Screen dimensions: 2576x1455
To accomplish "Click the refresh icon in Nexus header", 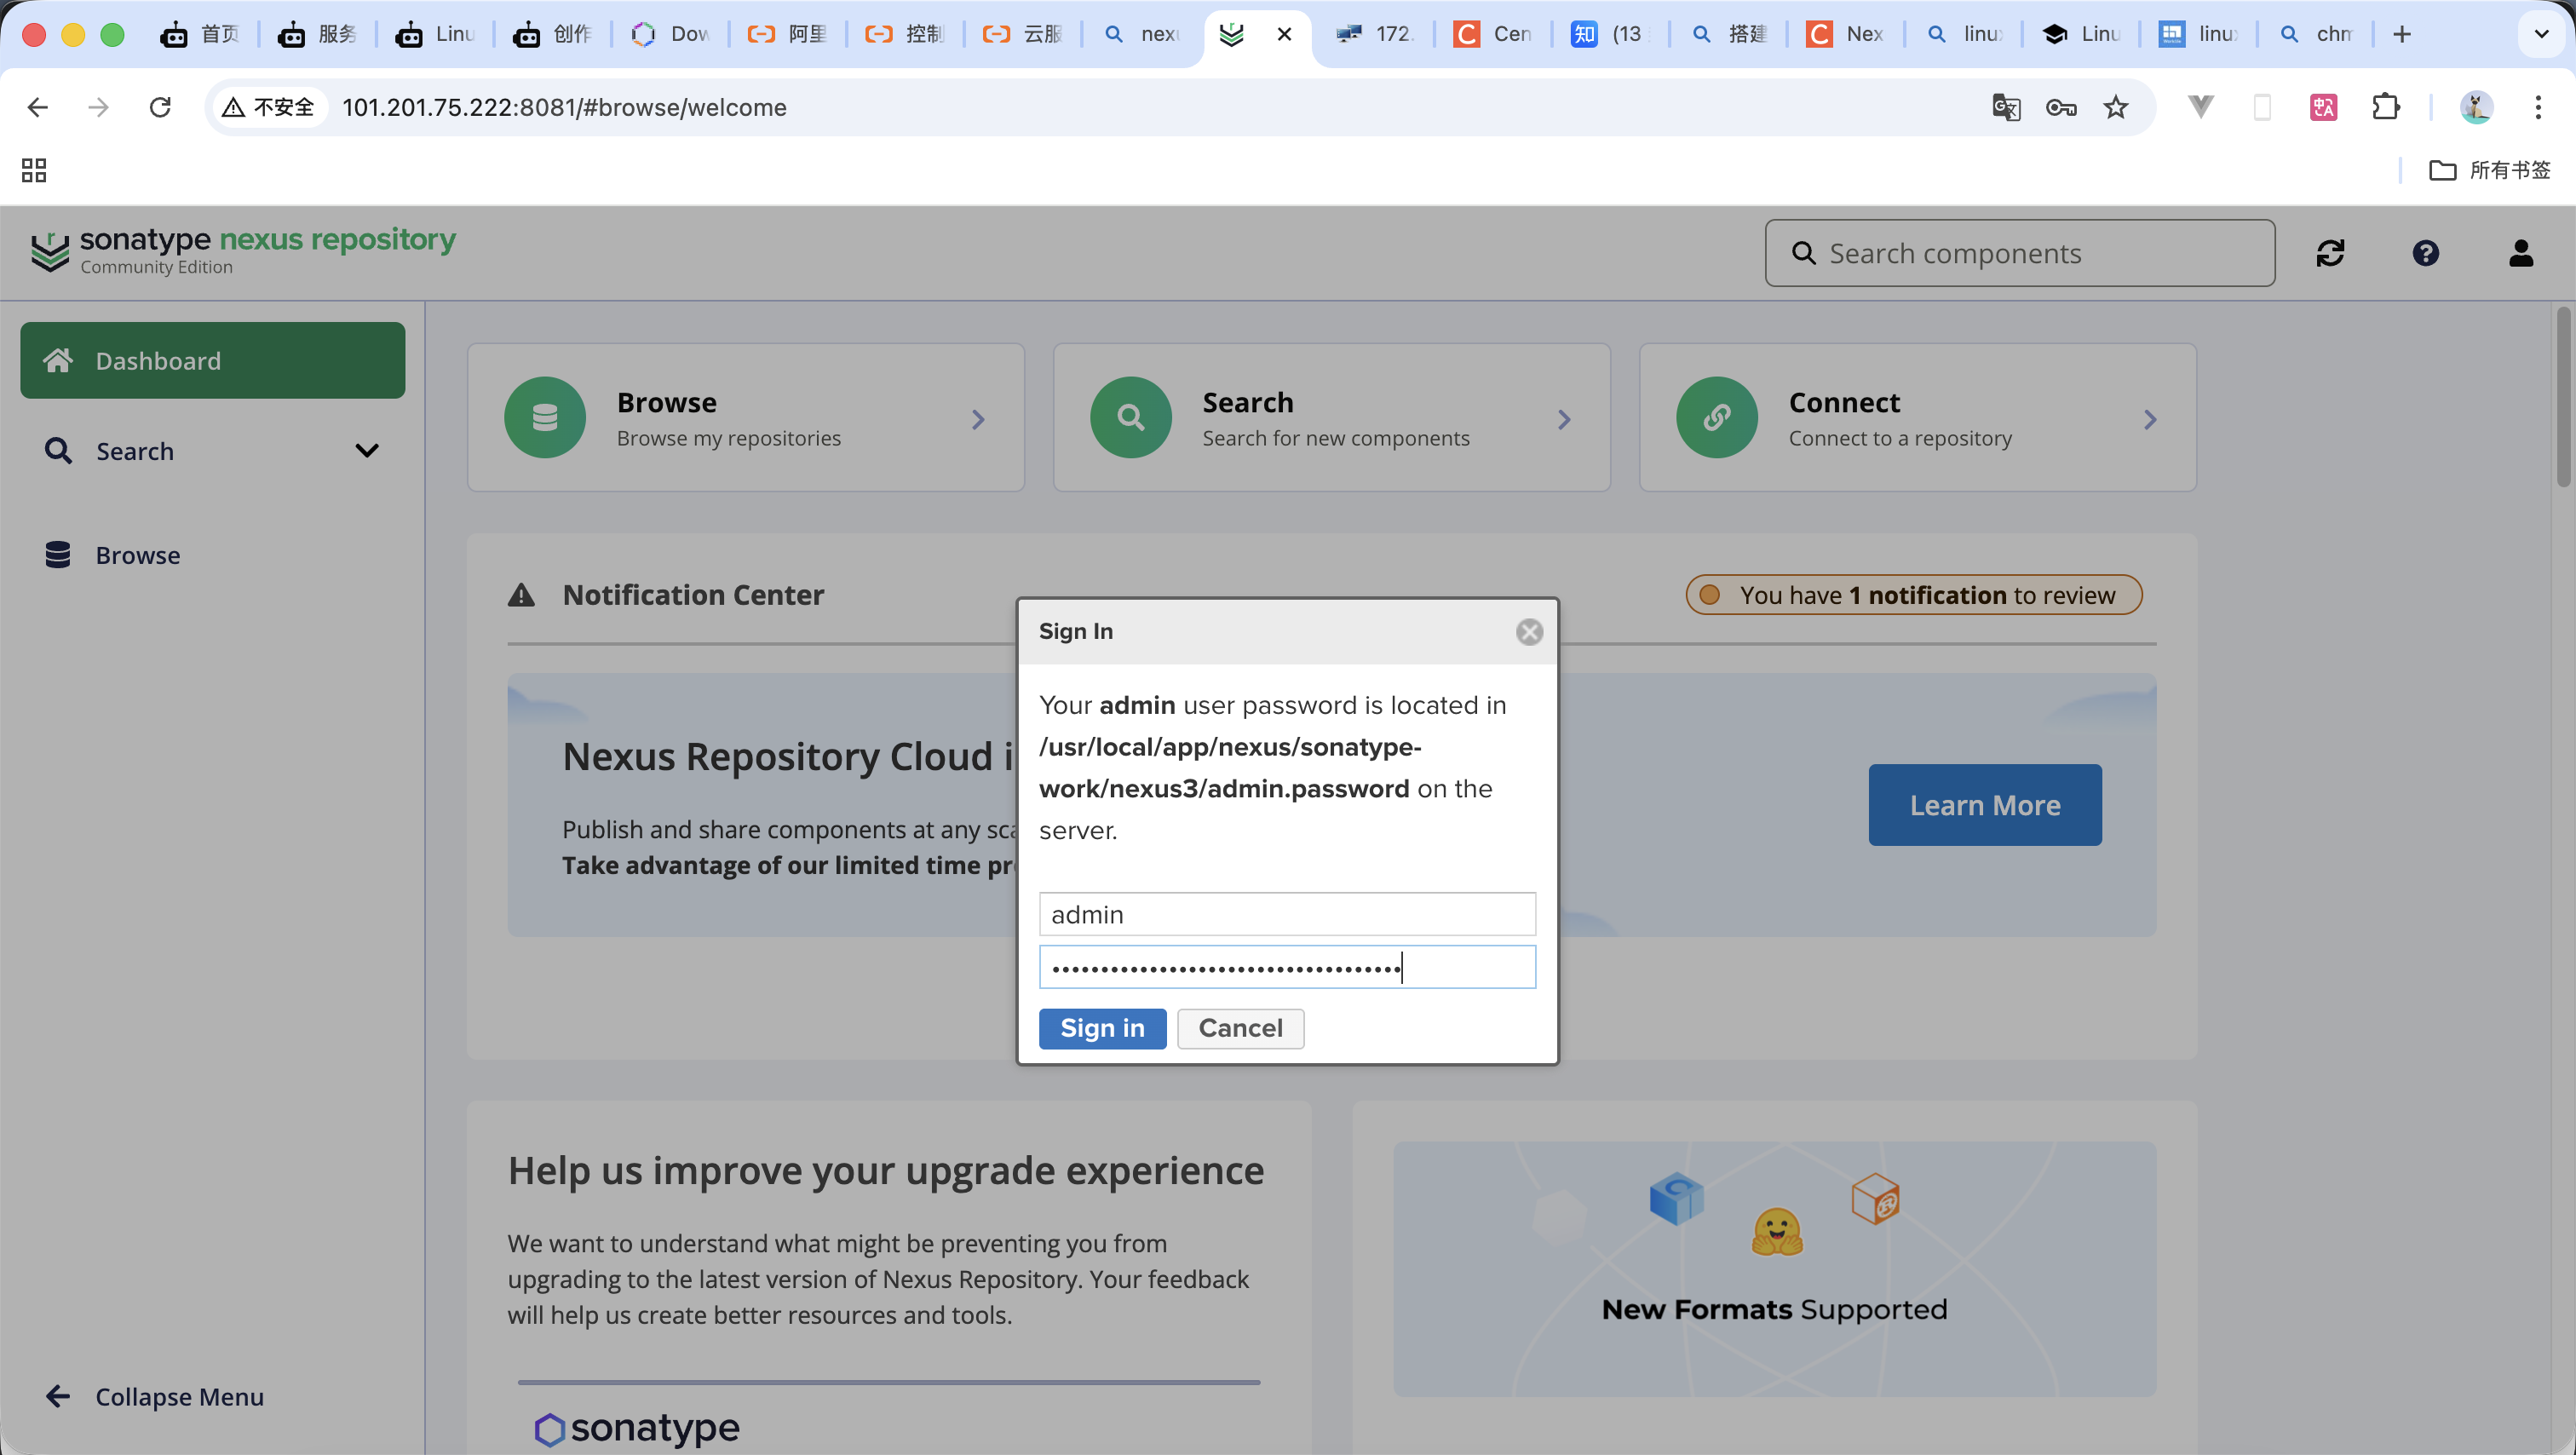I will point(2329,253).
